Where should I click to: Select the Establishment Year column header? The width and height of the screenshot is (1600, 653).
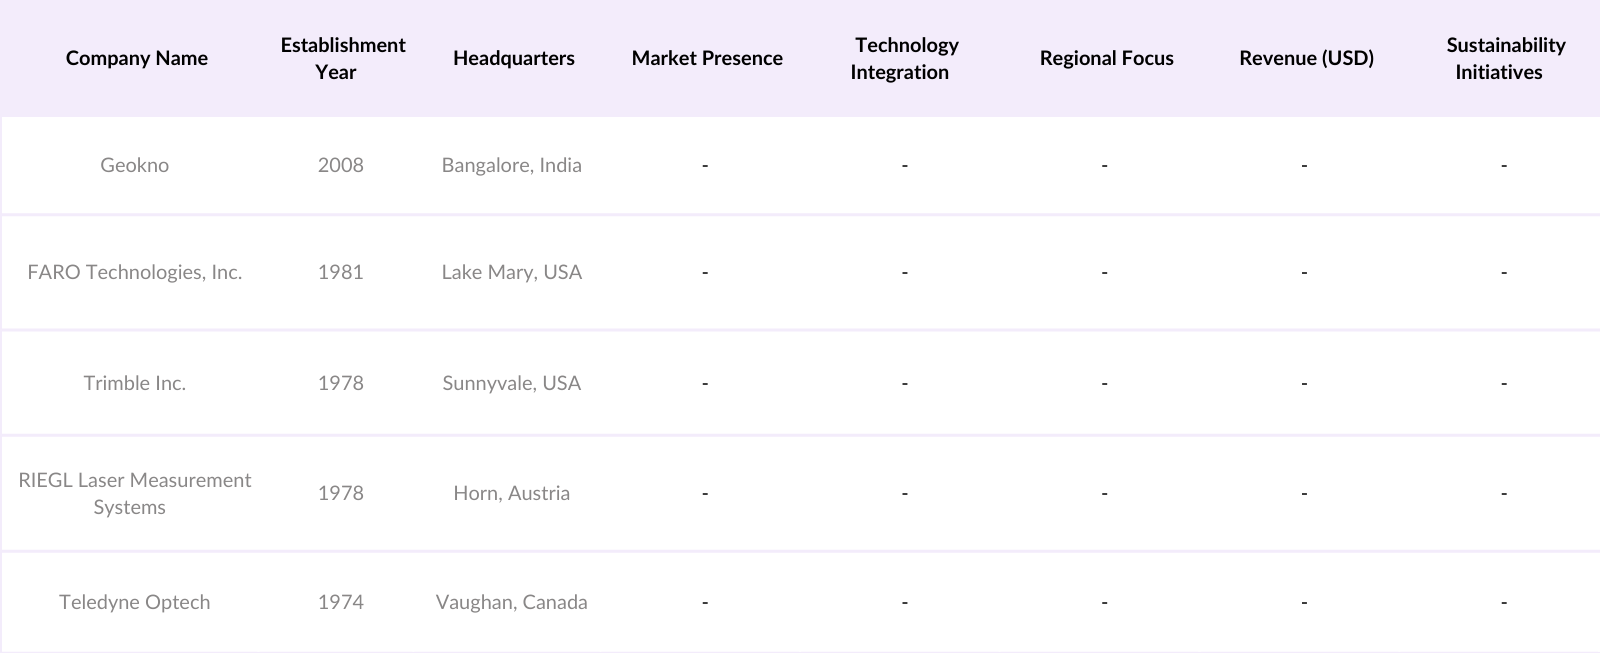click(x=342, y=58)
